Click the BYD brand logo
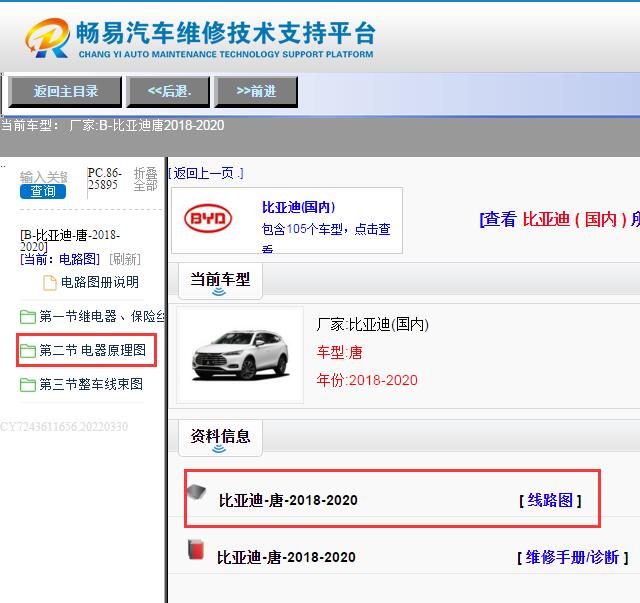 click(208, 218)
